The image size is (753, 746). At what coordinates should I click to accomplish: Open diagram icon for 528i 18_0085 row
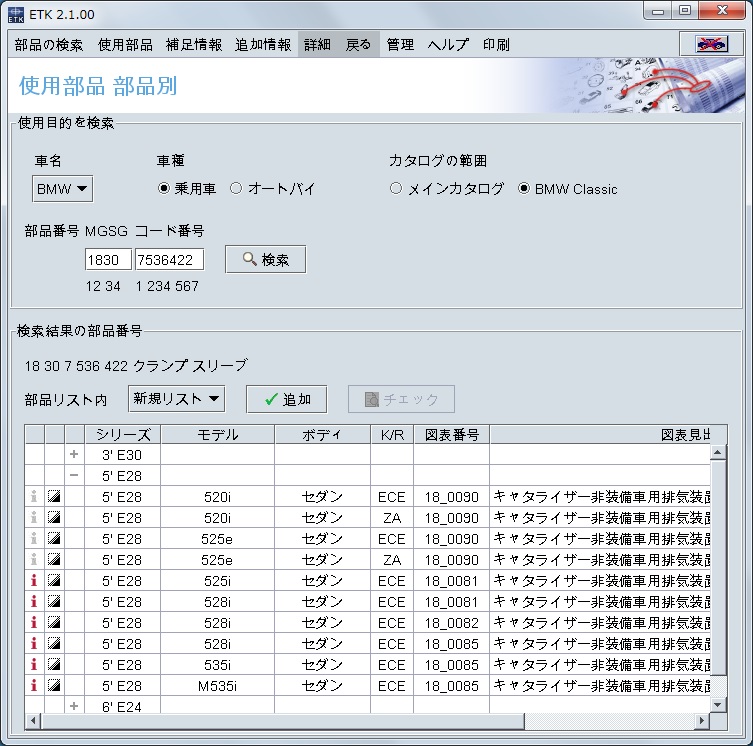(x=54, y=643)
